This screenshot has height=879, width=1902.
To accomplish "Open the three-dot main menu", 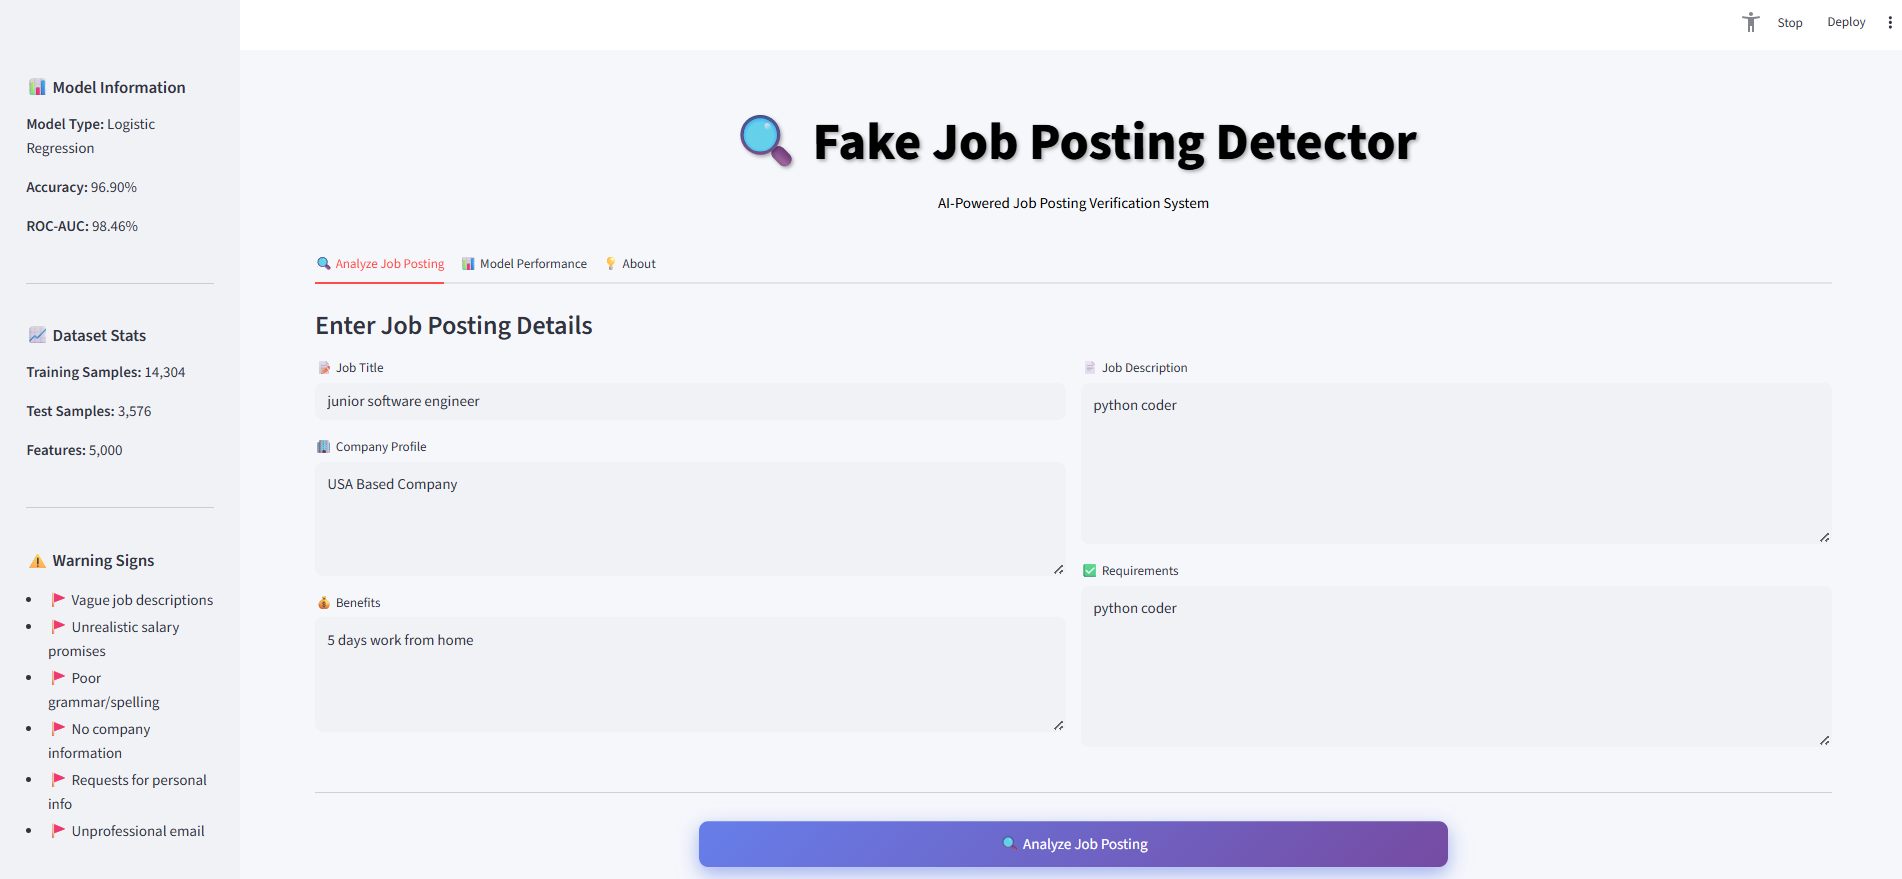I will tap(1889, 22).
